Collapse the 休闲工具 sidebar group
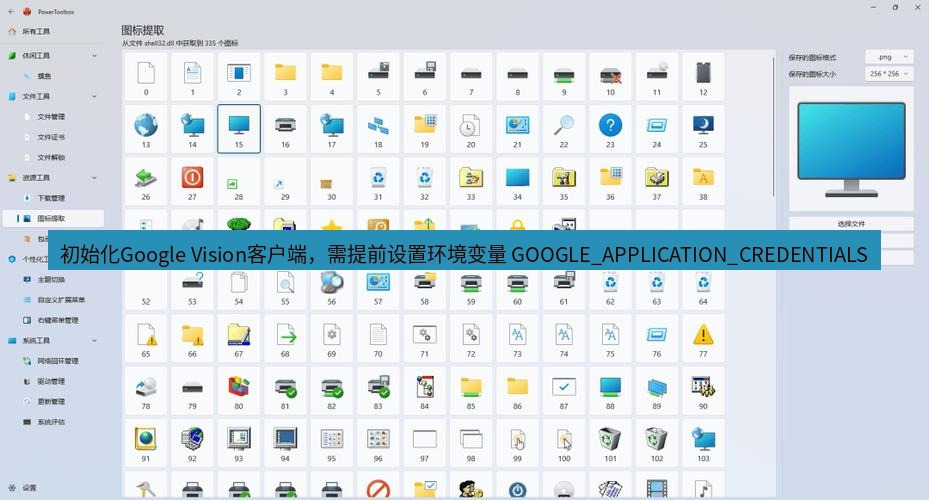The width and height of the screenshot is (929, 500). point(94,56)
